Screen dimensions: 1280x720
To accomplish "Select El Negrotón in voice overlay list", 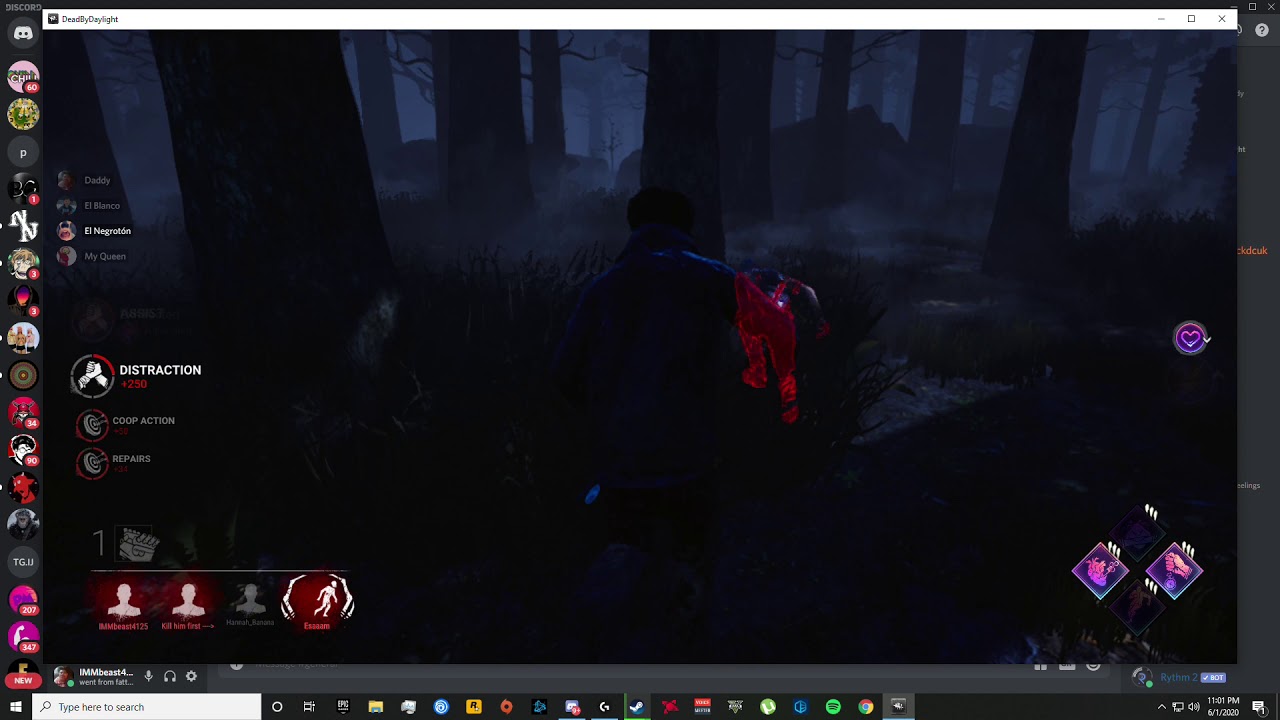I will click(x=94, y=231).
